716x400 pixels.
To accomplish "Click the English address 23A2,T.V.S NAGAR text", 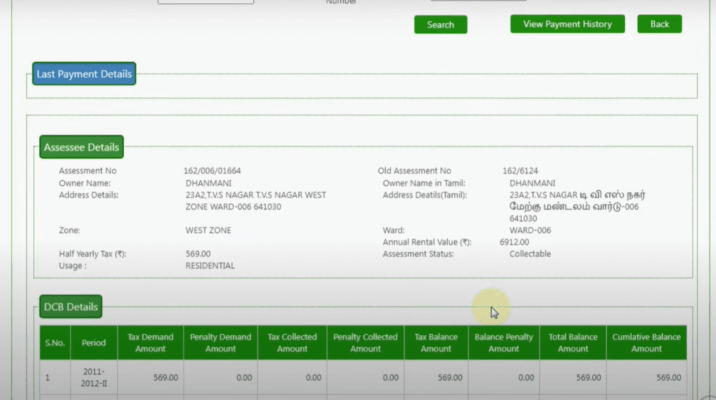I will click(x=256, y=201).
